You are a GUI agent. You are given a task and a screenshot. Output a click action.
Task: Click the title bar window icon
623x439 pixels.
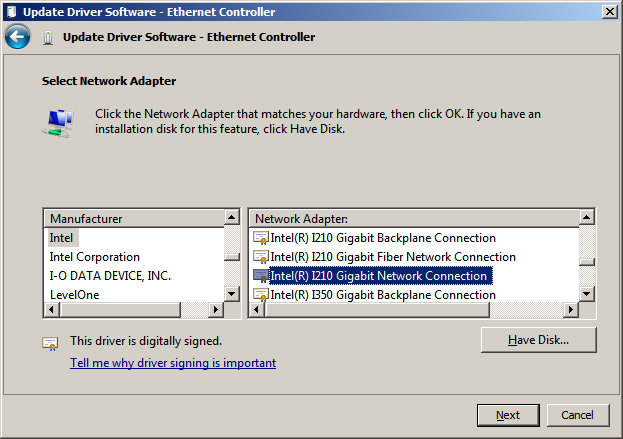point(11,12)
